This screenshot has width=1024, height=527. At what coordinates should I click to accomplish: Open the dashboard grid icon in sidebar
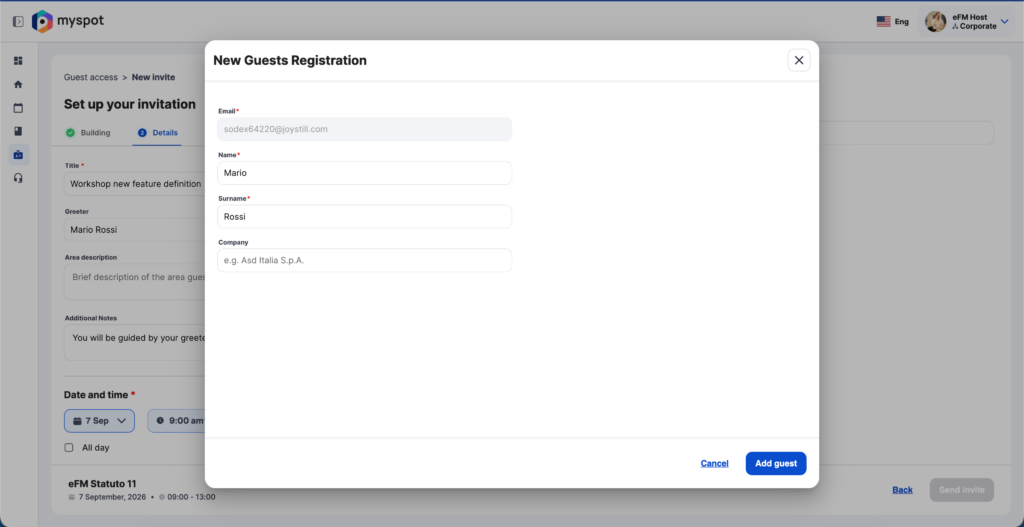click(x=18, y=61)
